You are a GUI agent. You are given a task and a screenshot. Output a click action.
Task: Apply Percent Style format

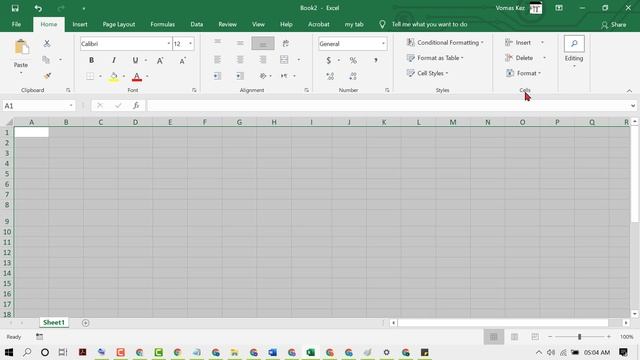point(353,60)
